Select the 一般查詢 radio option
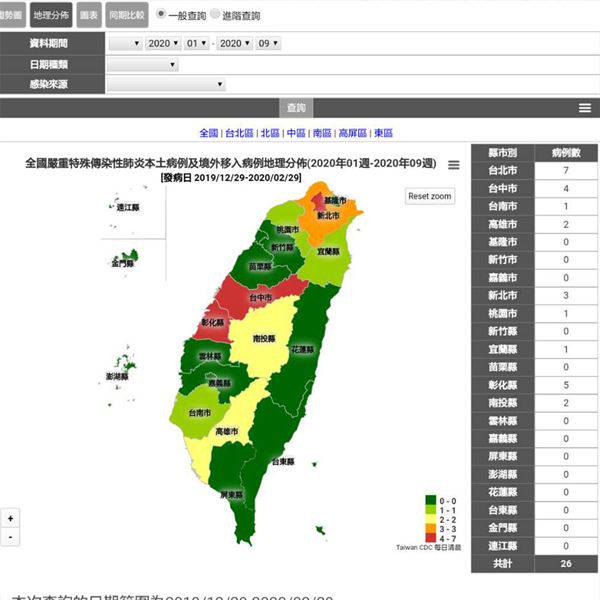Viewport: 600px width, 600px height. click(x=161, y=14)
